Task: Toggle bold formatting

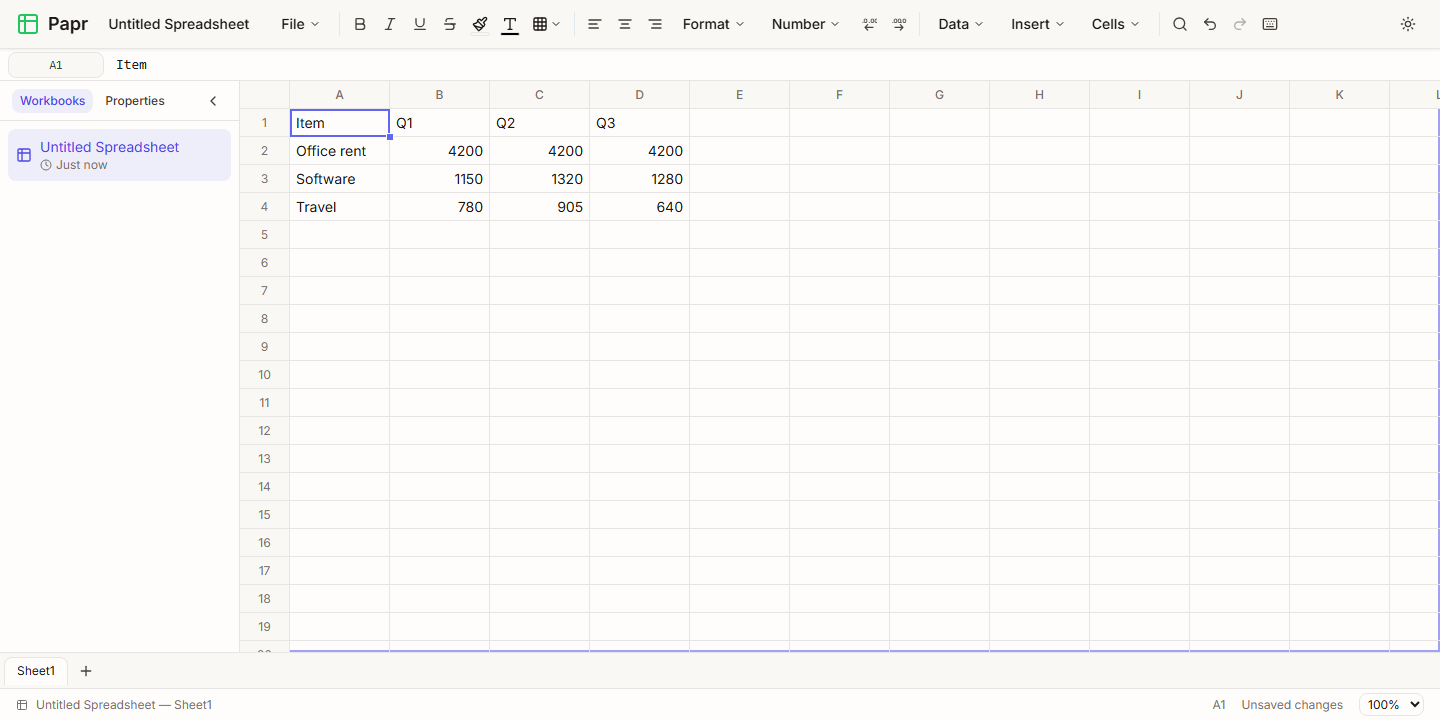Action: (x=360, y=24)
